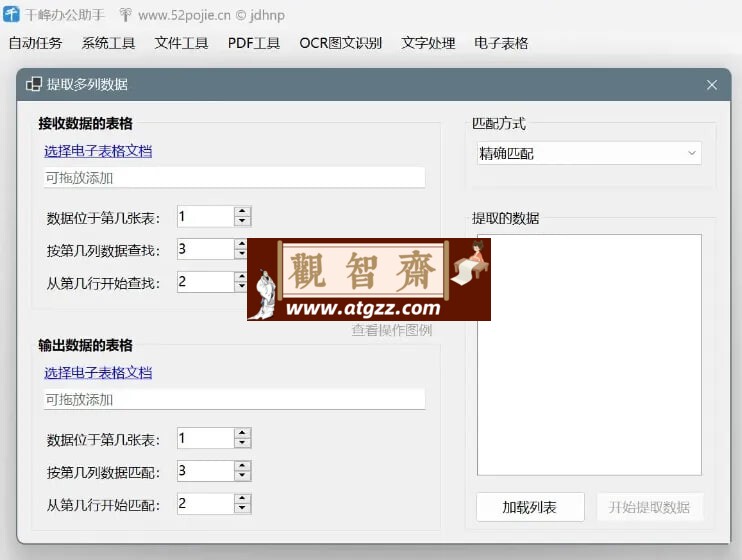The width and height of the screenshot is (742, 560).
Task: Click the receiving table 数据位于第几张表 value field
Action: pos(205,216)
